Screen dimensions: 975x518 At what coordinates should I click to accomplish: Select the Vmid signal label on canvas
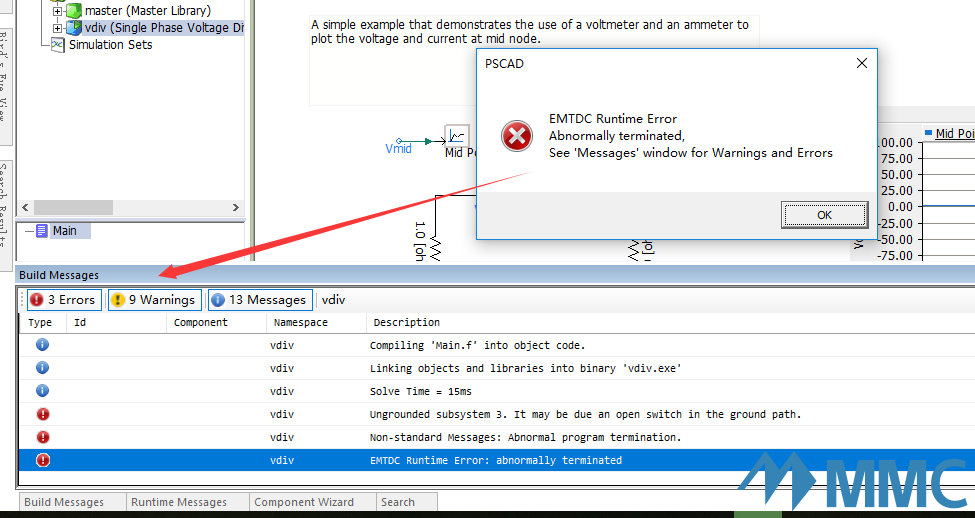point(398,149)
